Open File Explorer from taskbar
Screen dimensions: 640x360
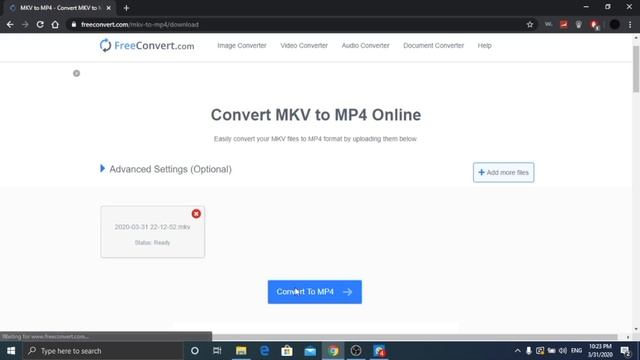(x=241, y=351)
